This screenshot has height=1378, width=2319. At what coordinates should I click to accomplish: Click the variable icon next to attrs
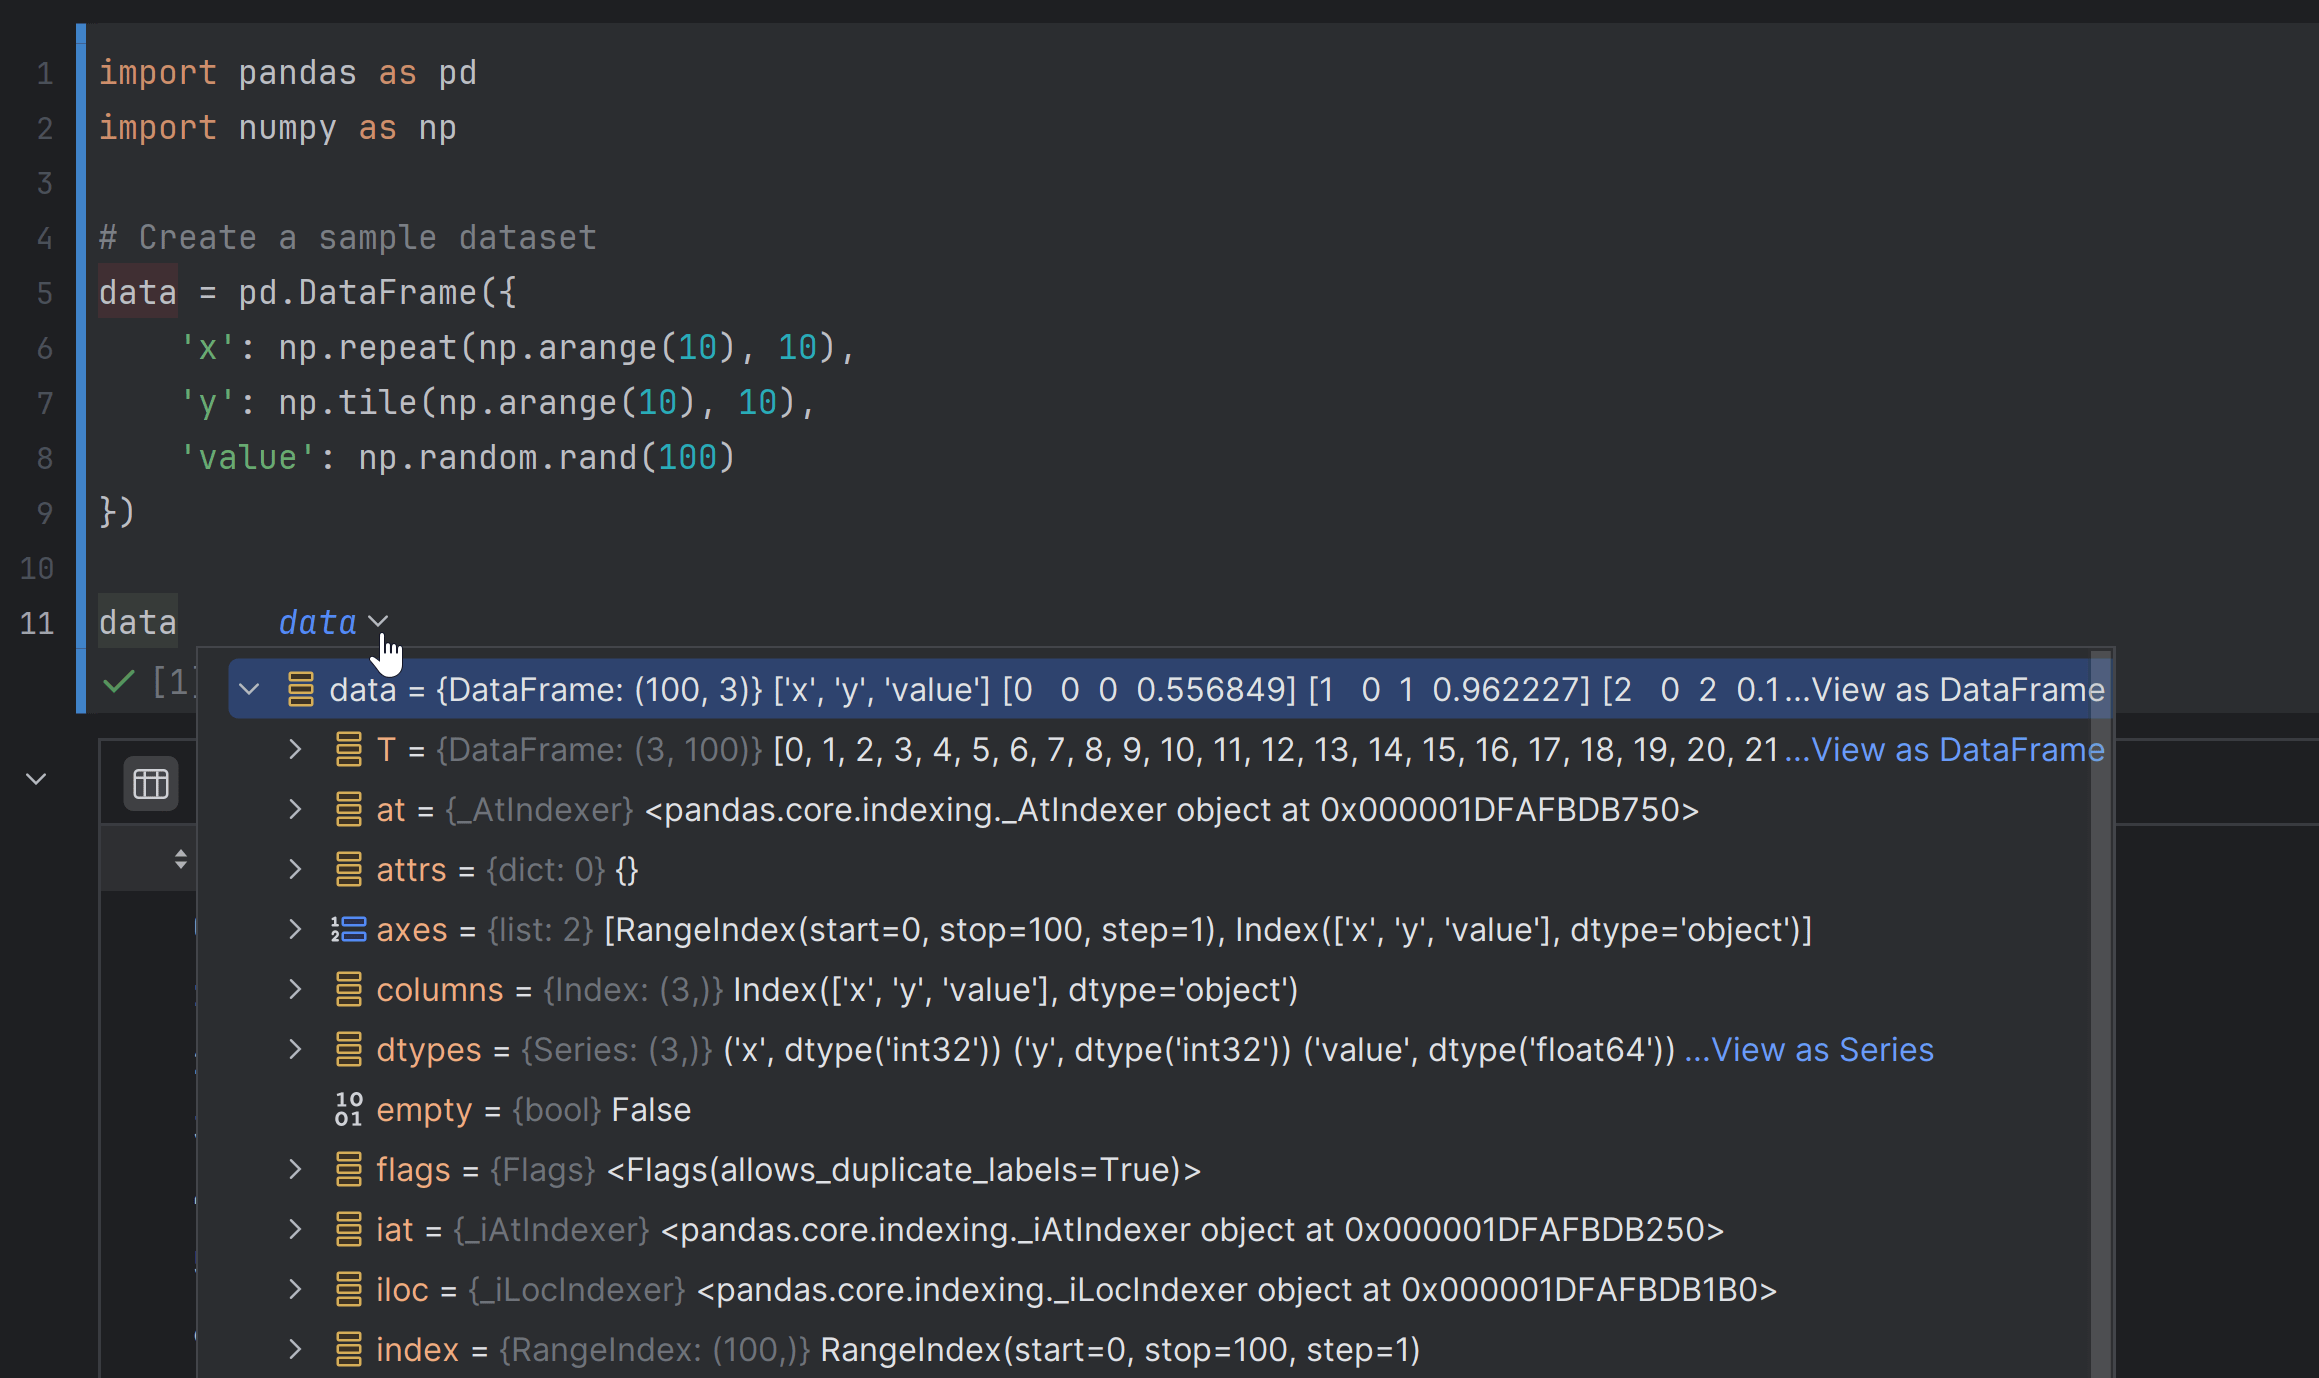tap(347, 869)
